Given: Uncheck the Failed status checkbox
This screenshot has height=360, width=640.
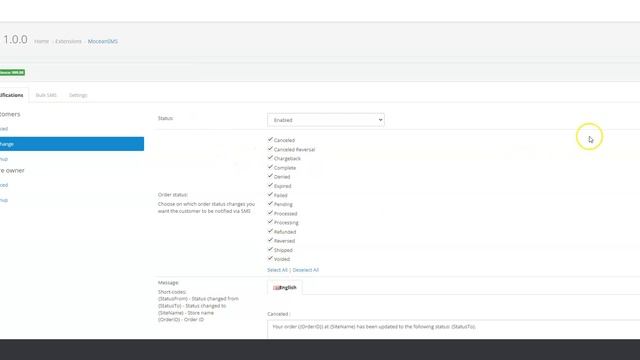Looking at the screenshot, I should (270, 195).
